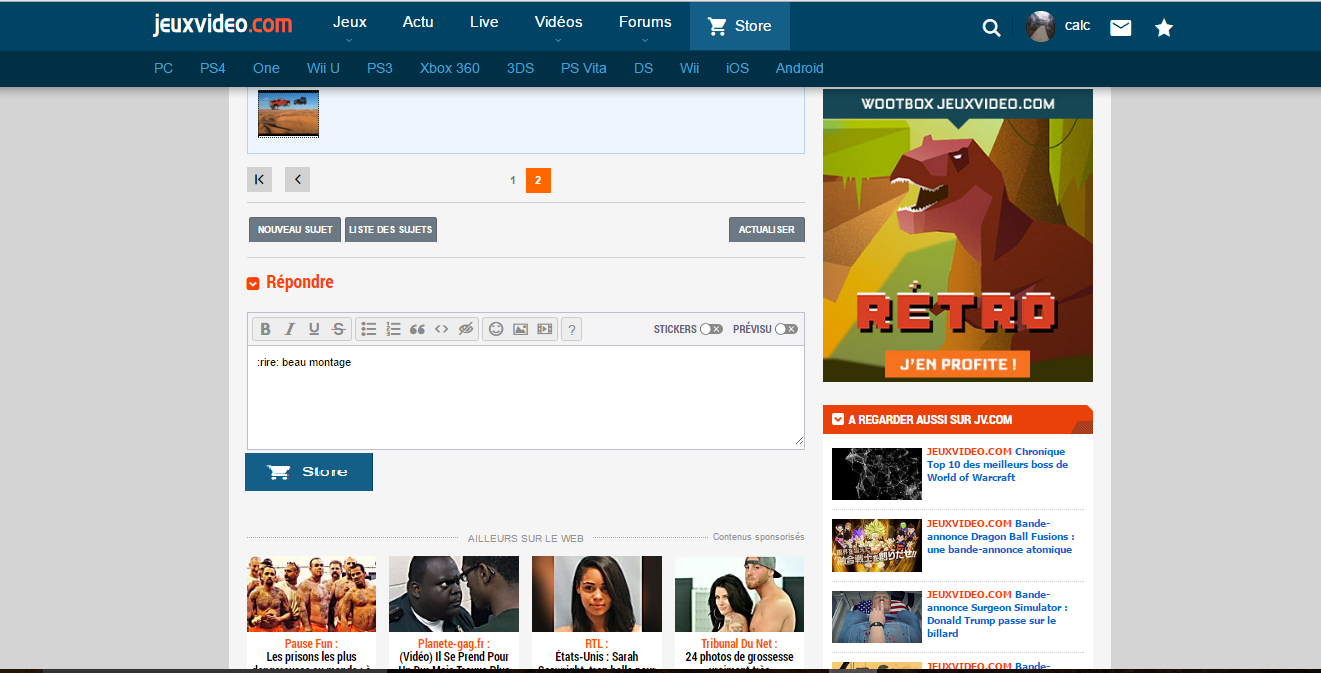1321x673 pixels.
Task: Open the Store tab in the top navigation
Action: coord(740,26)
